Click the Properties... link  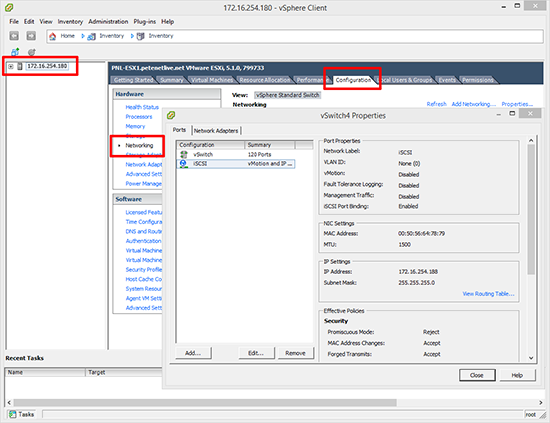[x=517, y=104]
